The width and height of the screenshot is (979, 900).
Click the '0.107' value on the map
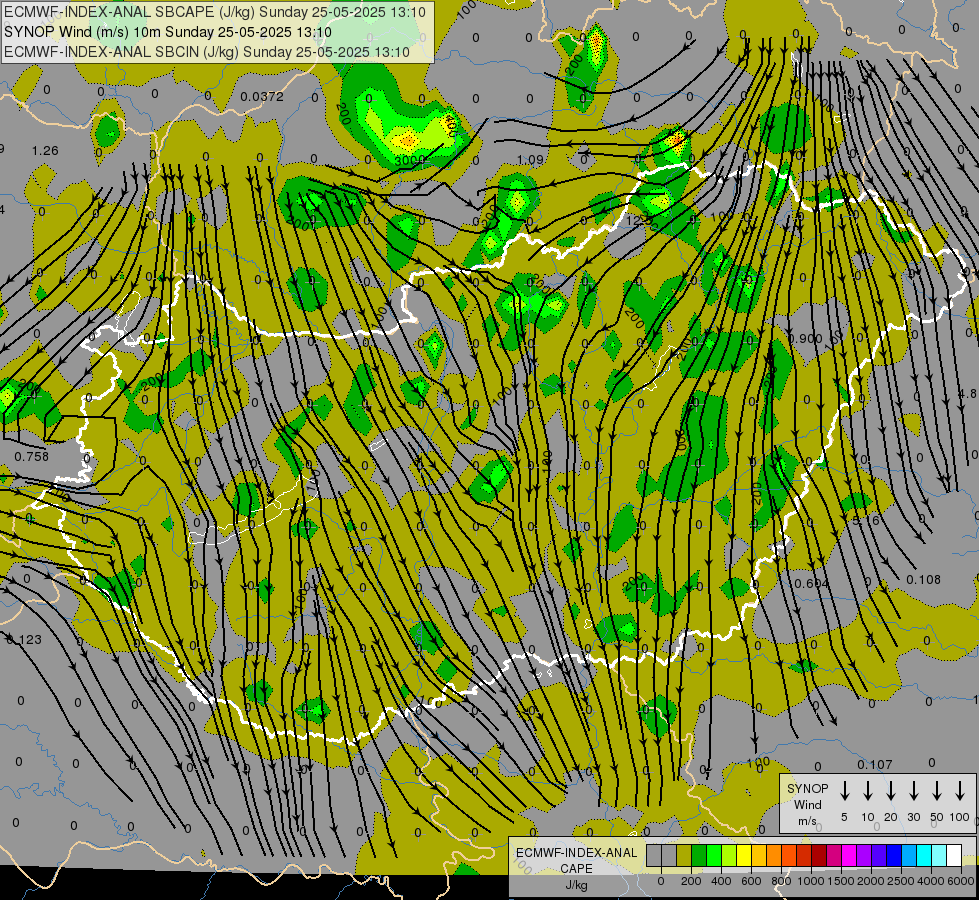click(875, 764)
